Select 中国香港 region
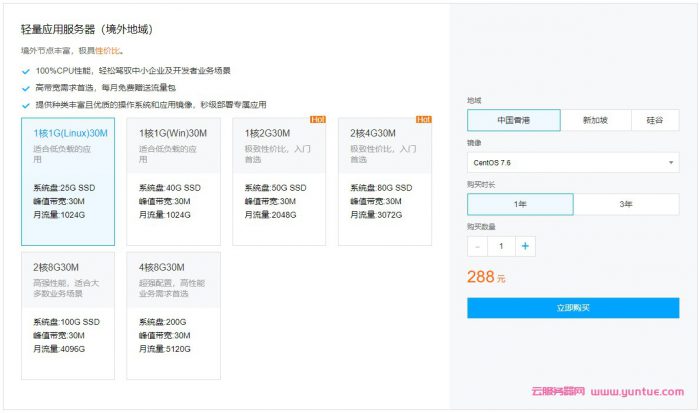Viewport: 700px width, 413px height. (513, 120)
